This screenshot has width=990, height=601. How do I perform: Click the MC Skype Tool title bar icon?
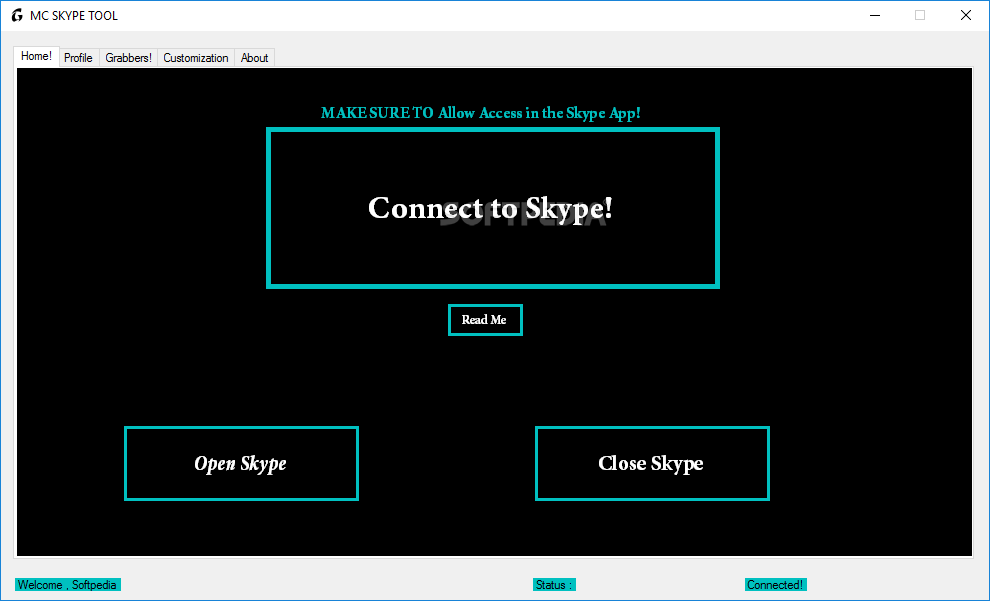pos(17,15)
